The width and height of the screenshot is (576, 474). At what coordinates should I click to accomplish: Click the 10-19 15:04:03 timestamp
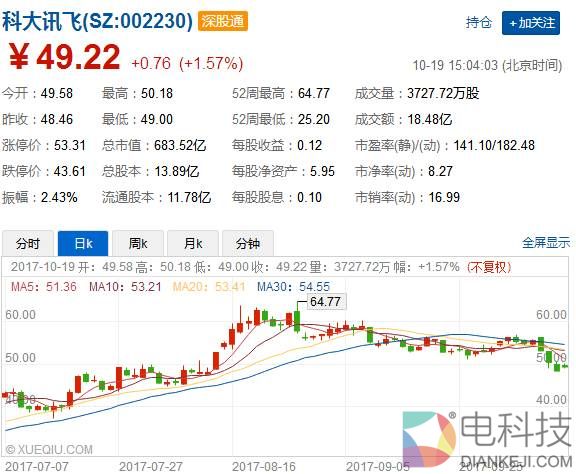(x=487, y=66)
